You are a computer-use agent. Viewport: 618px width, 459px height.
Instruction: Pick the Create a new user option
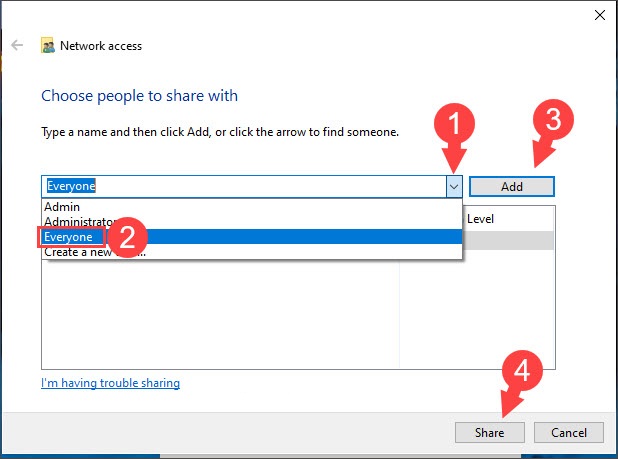pyautogui.click(x=251, y=252)
